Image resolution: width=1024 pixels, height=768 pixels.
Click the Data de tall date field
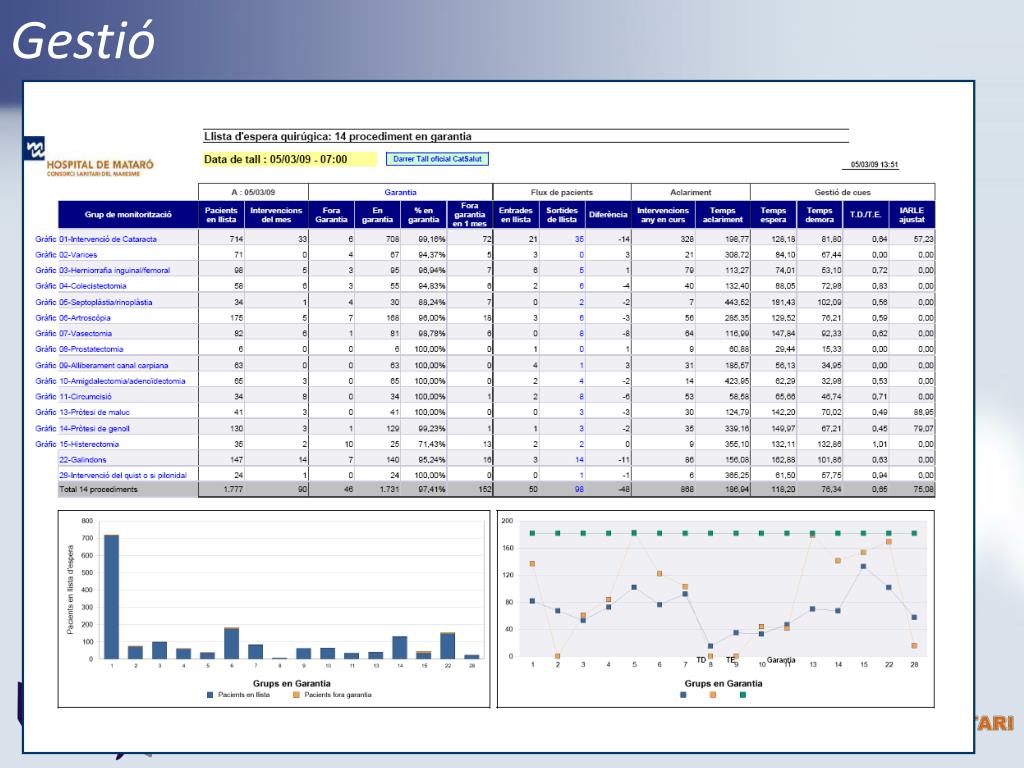(x=289, y=159)
